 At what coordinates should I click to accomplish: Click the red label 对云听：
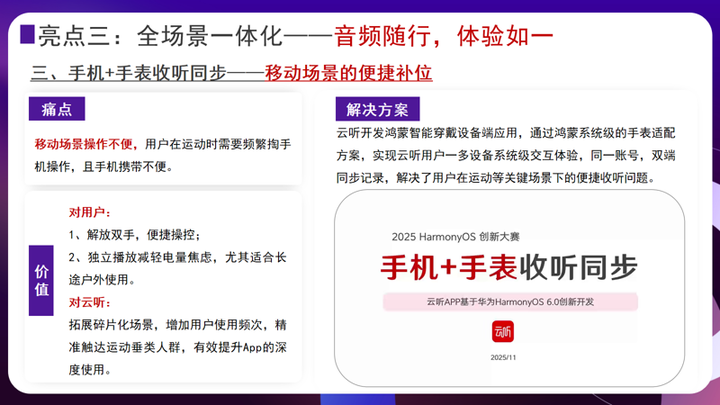[x=90, y=302]
